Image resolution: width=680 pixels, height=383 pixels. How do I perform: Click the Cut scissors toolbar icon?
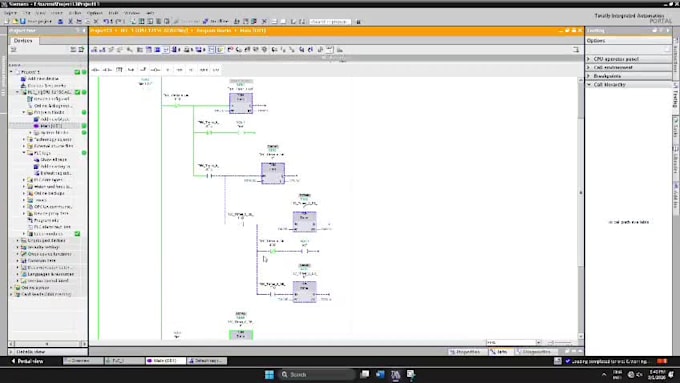70,21
